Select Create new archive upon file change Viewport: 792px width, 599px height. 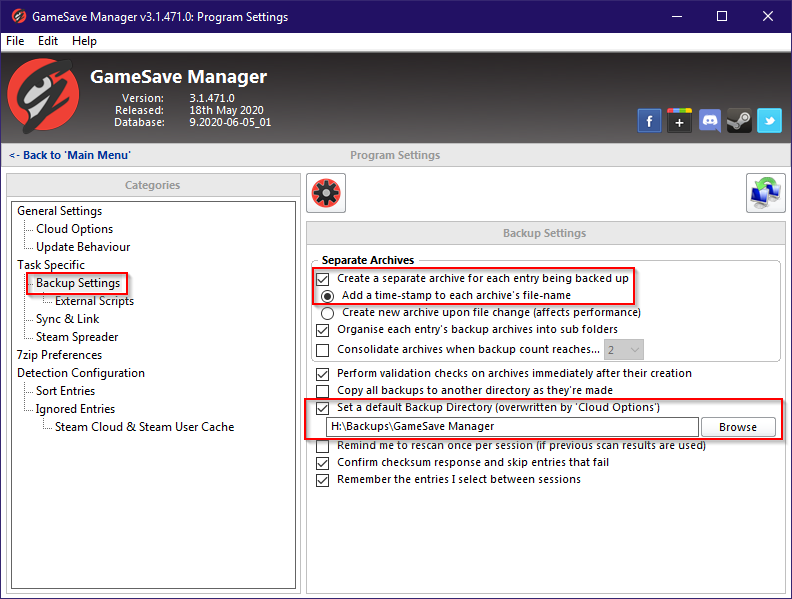click(327, 313)
